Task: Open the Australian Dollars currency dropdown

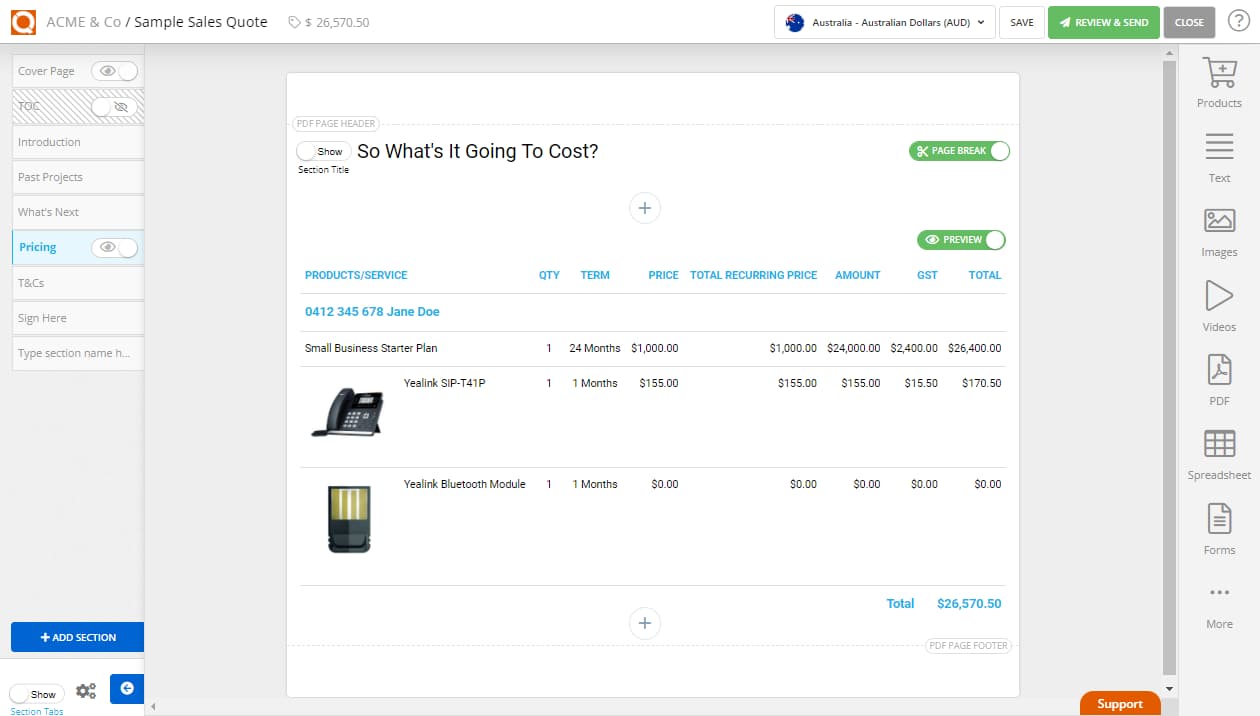Action: (884, 22)
